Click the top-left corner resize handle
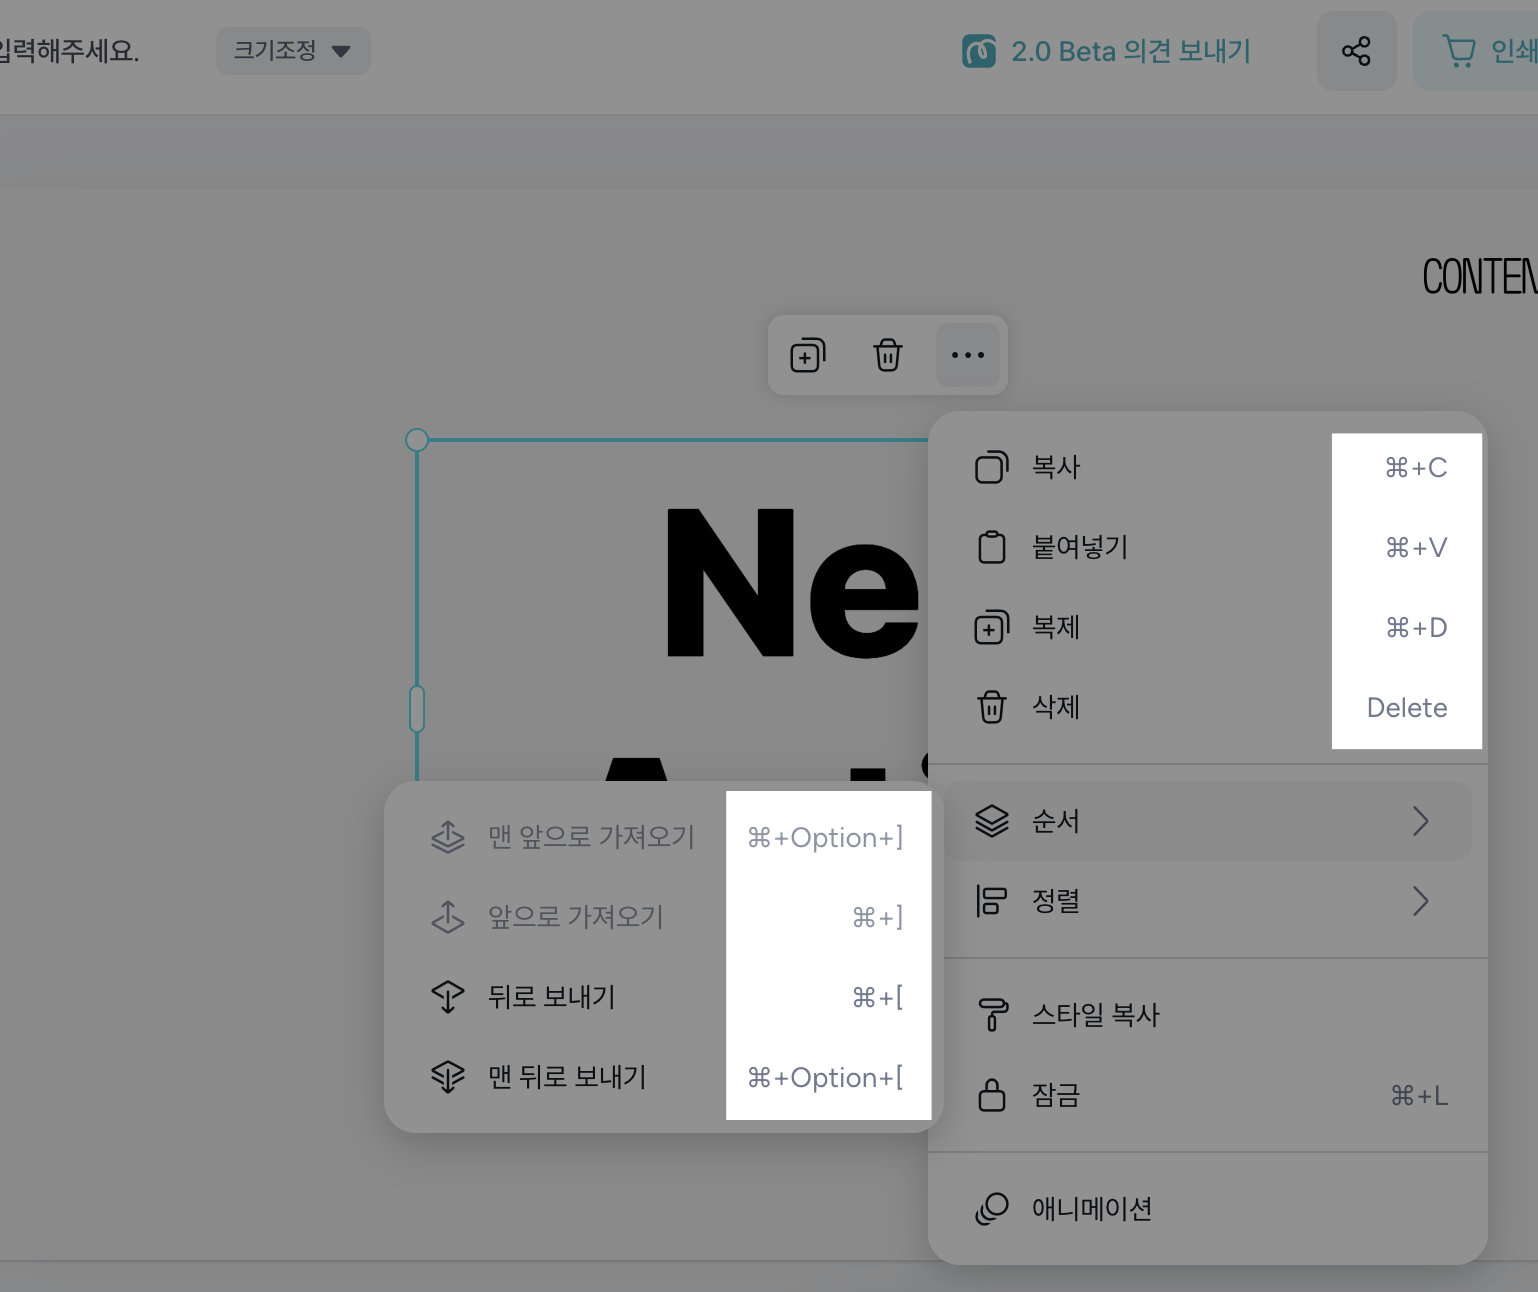Viewport: 1538px width, 1292px height. click(417, 440)
